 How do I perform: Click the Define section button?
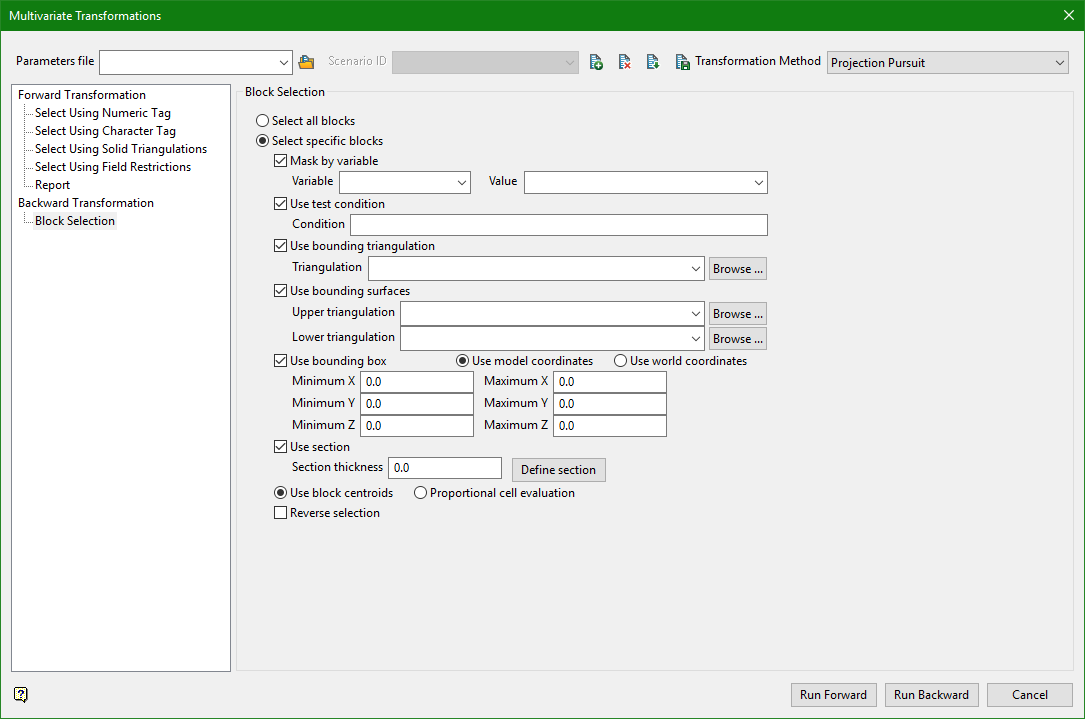[558, 470]
